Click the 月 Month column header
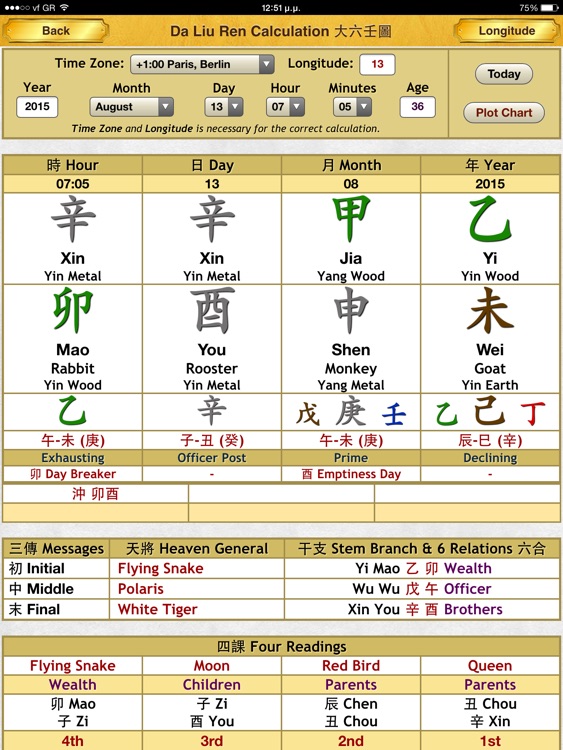 351,165
